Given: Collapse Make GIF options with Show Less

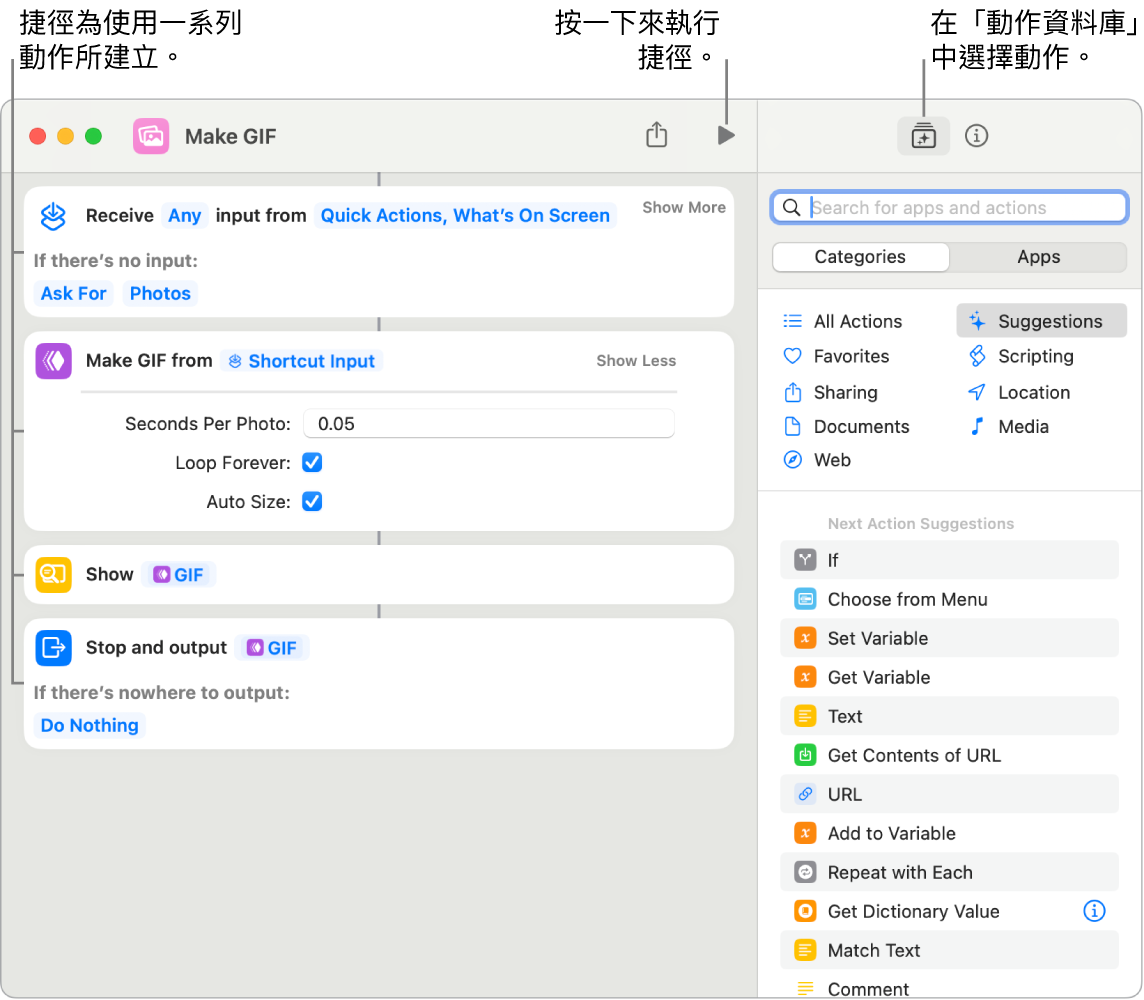Looking at the screenshot, I should (636, 361).
